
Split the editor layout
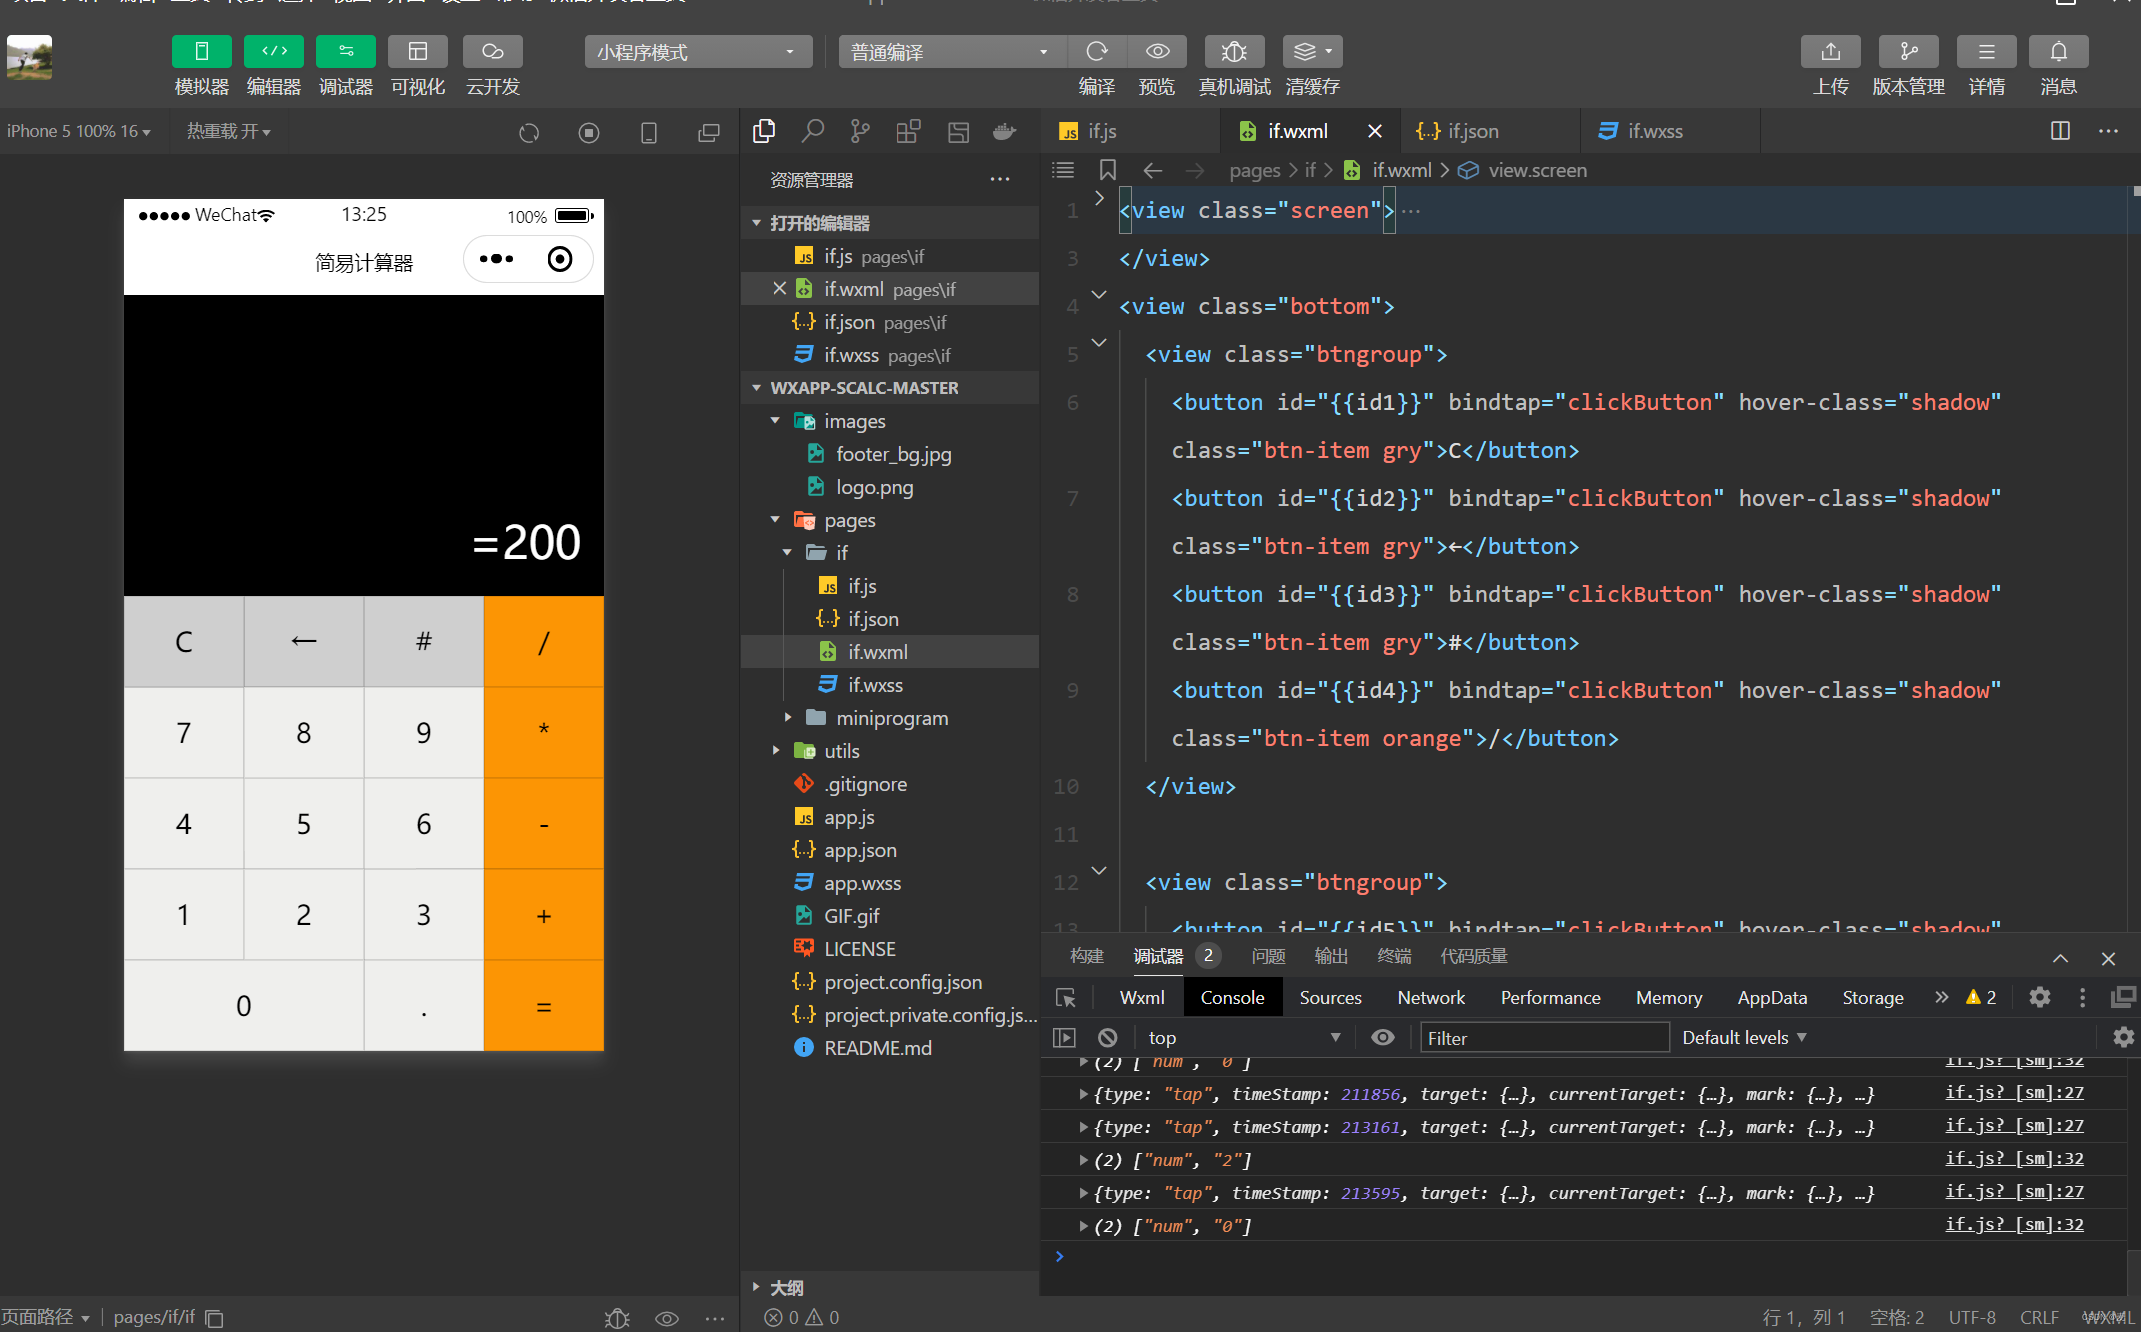pos(2060,131)
